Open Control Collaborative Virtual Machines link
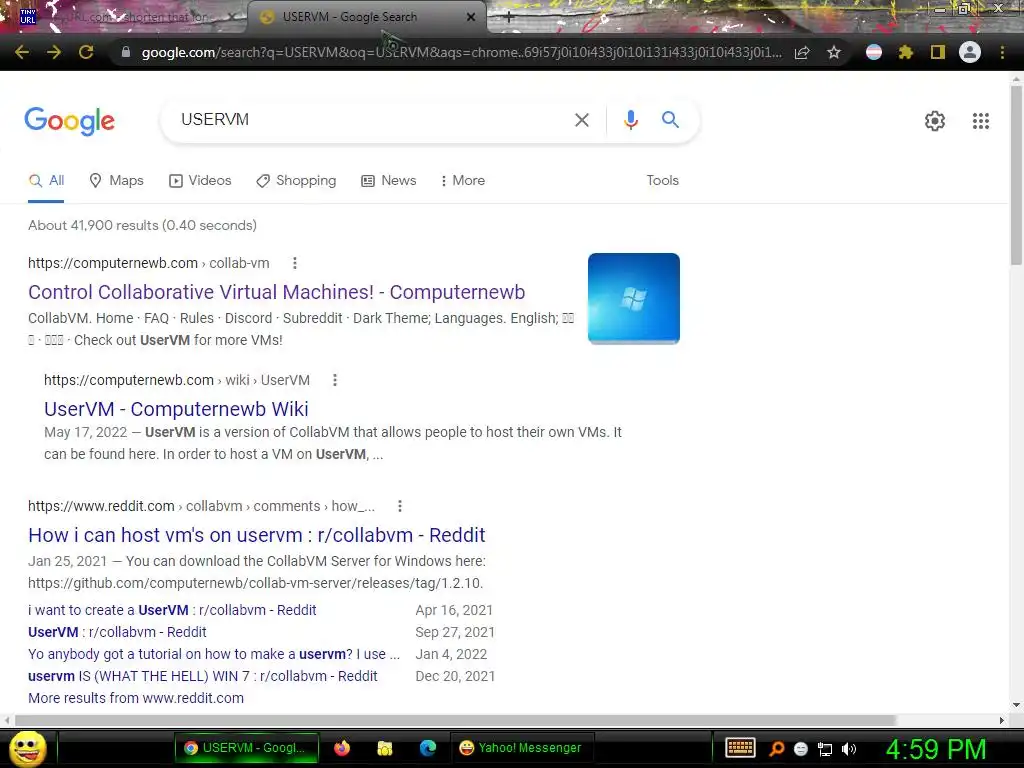 (276, 293)
